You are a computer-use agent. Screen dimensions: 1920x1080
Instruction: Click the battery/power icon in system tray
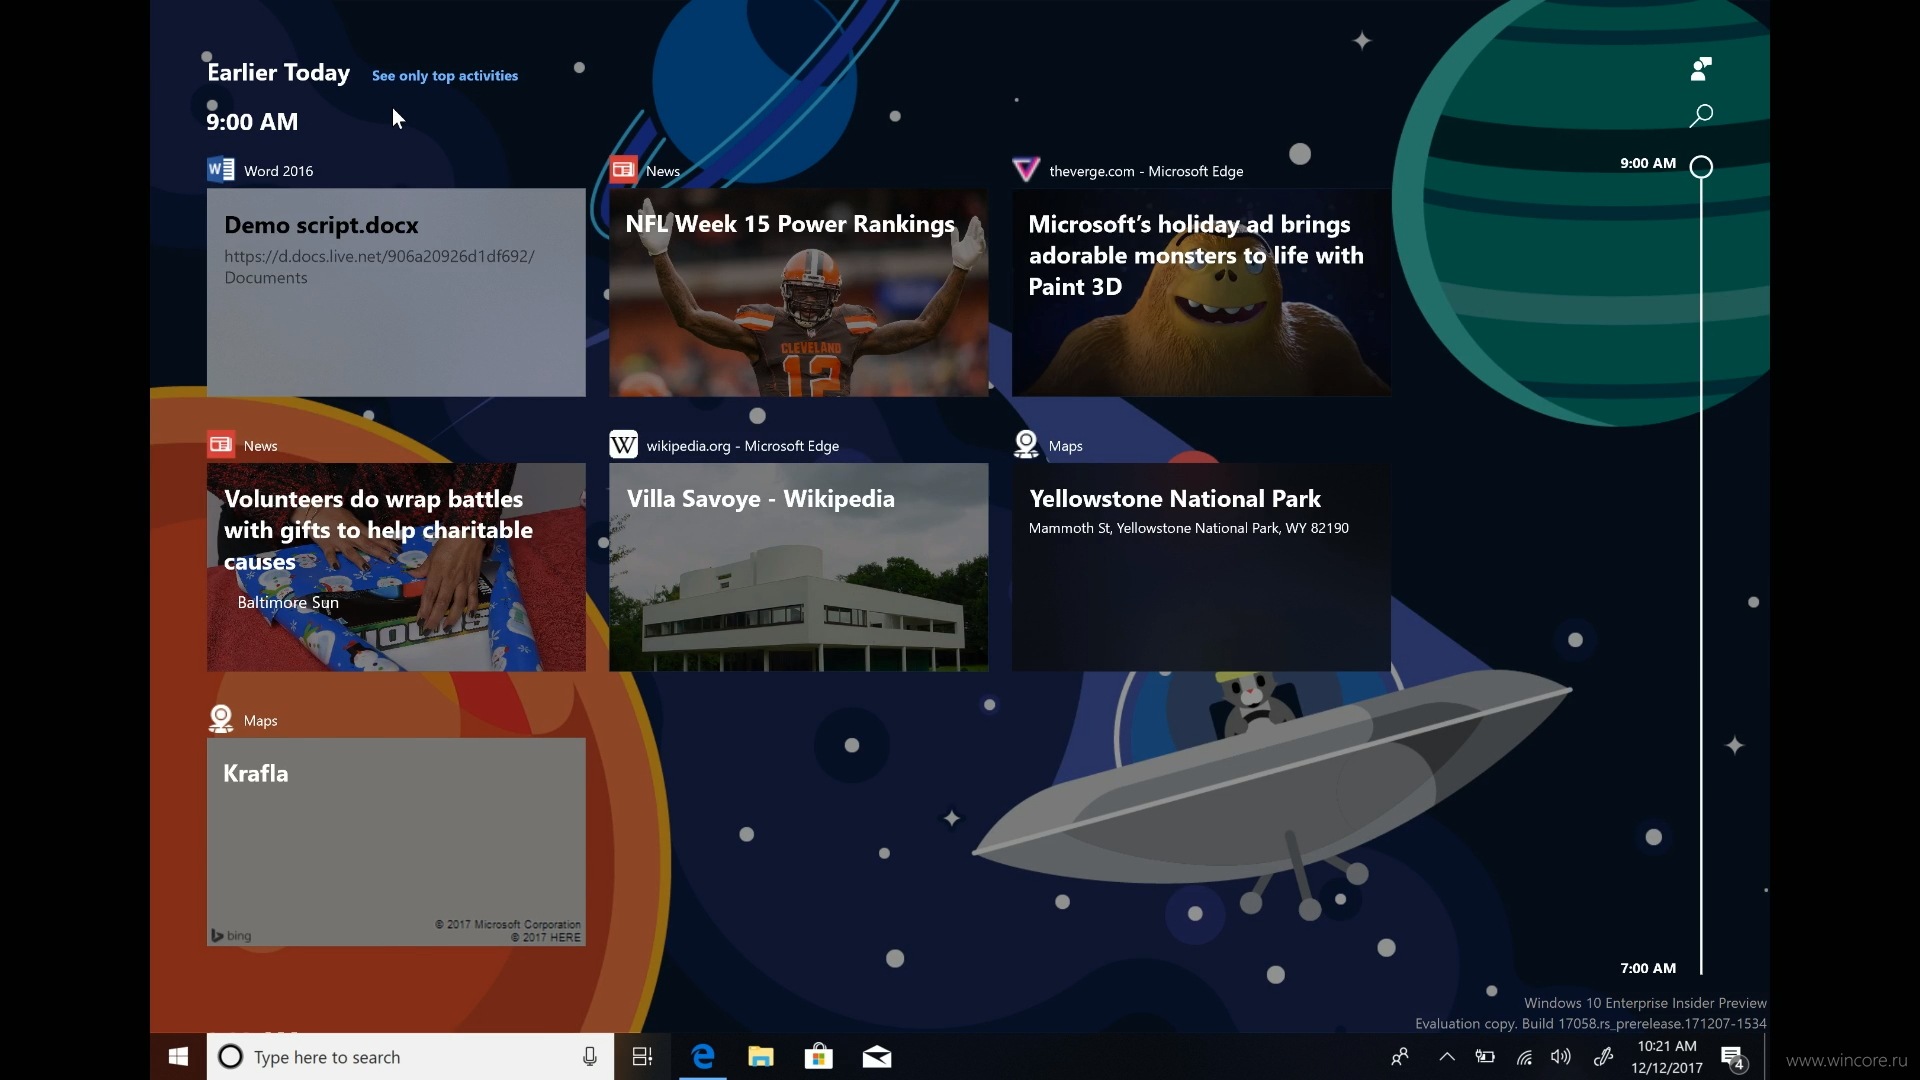point(1485,1057)
